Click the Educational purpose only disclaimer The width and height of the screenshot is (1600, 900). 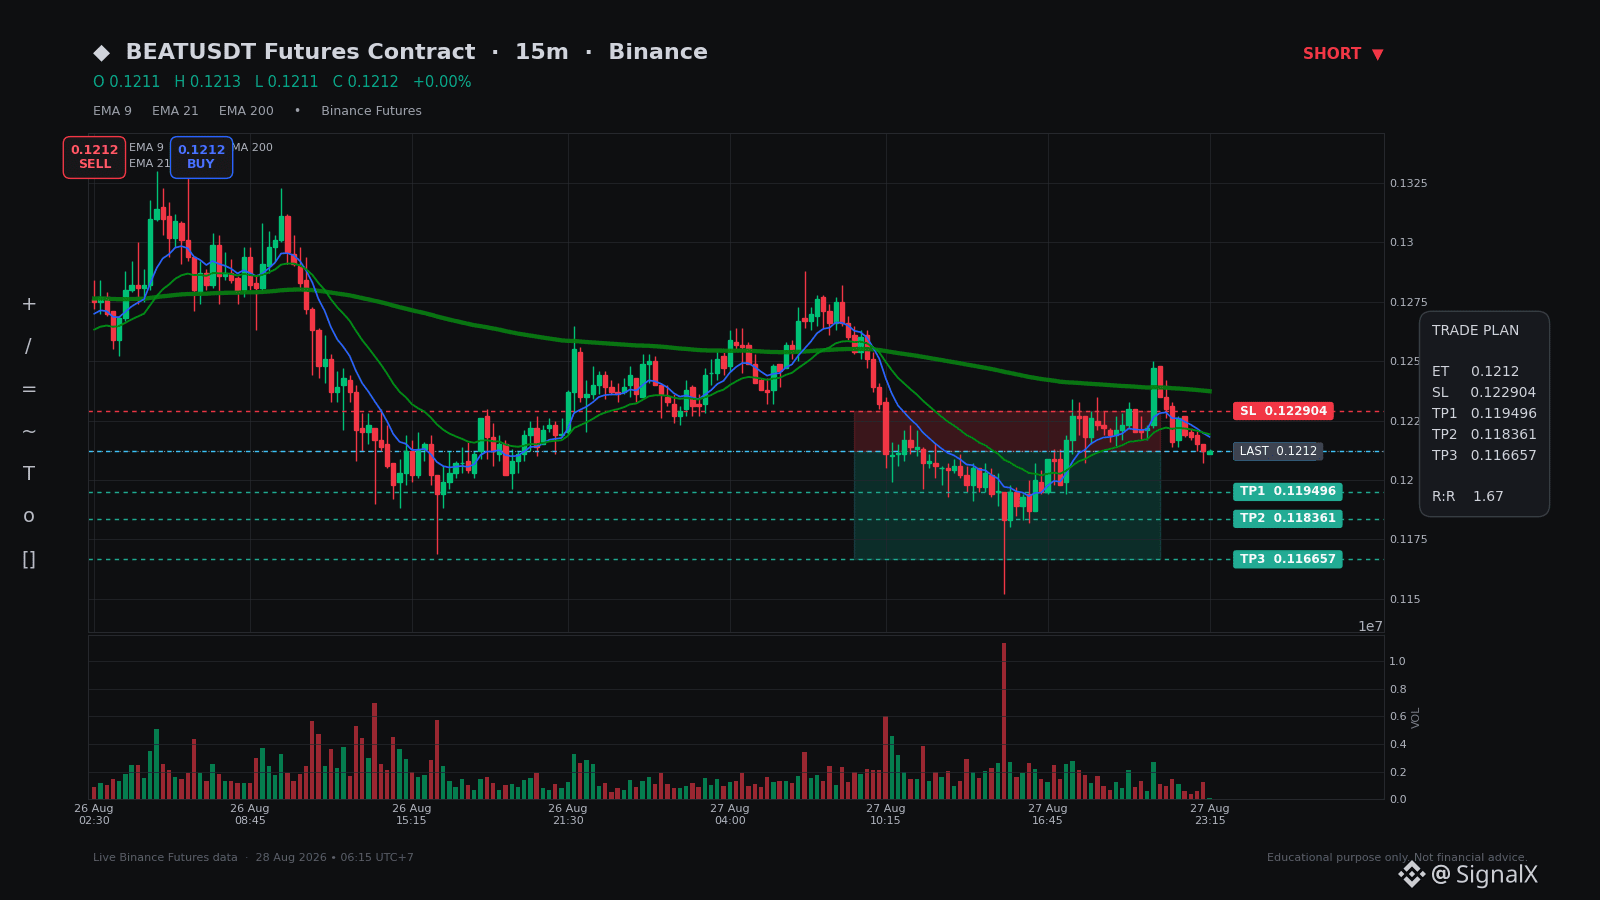(x=1397, y=858)
